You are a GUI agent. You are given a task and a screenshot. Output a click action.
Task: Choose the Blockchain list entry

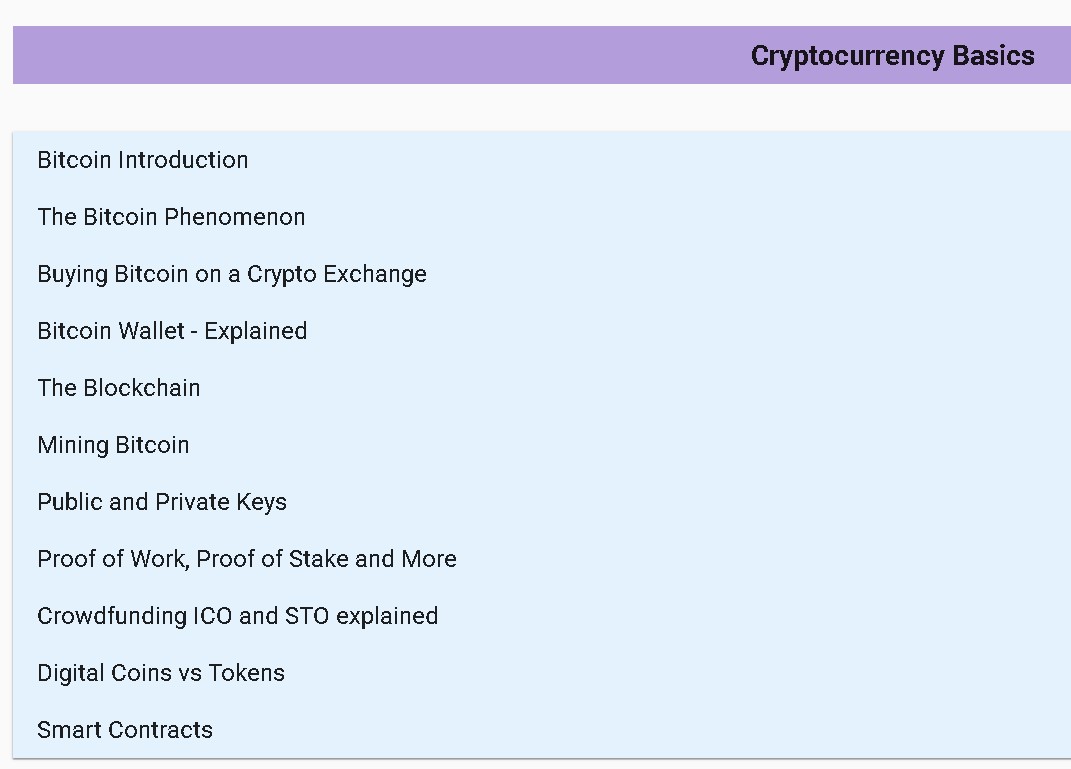coord(119,388)
